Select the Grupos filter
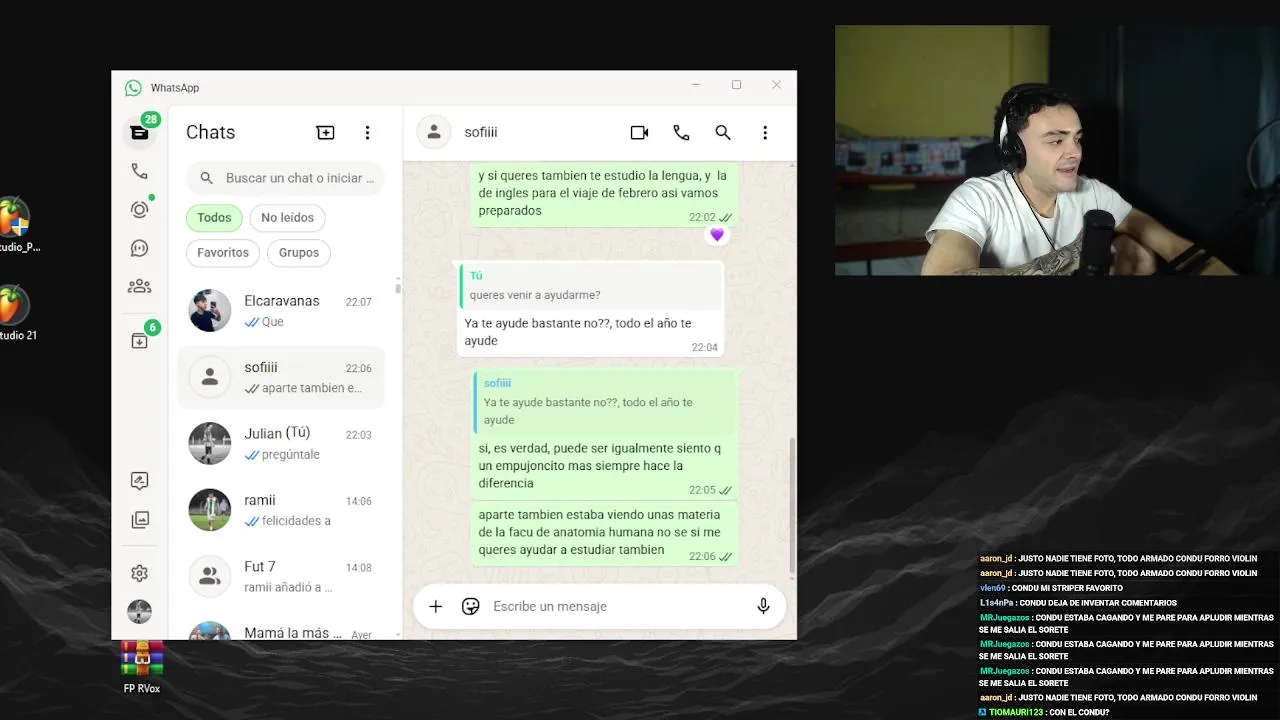This screenshot has width=1280, height=720. click(x=299, y=252)
